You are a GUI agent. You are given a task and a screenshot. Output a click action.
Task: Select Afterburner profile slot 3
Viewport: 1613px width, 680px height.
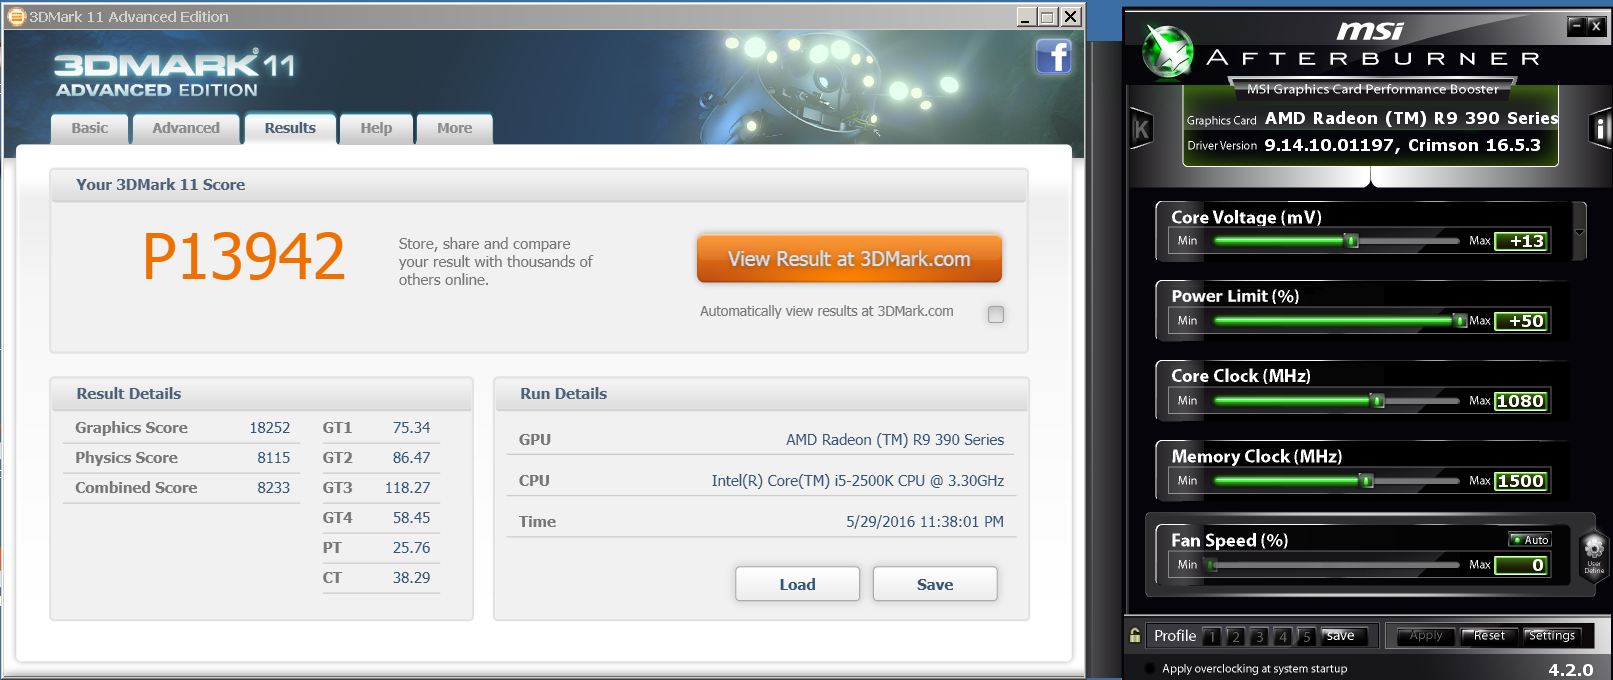(1259, 636)
